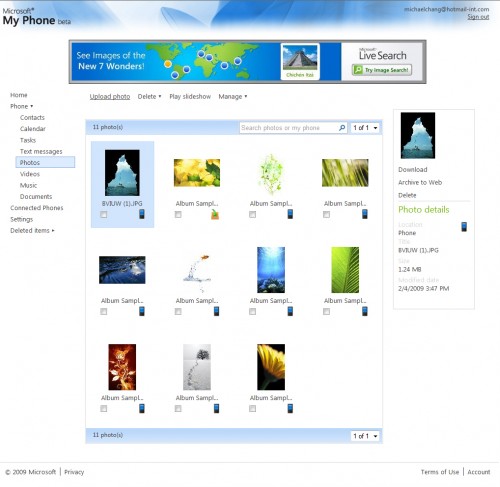
Task: Check the green vine photo checkbox
Action: pos(252,214)
